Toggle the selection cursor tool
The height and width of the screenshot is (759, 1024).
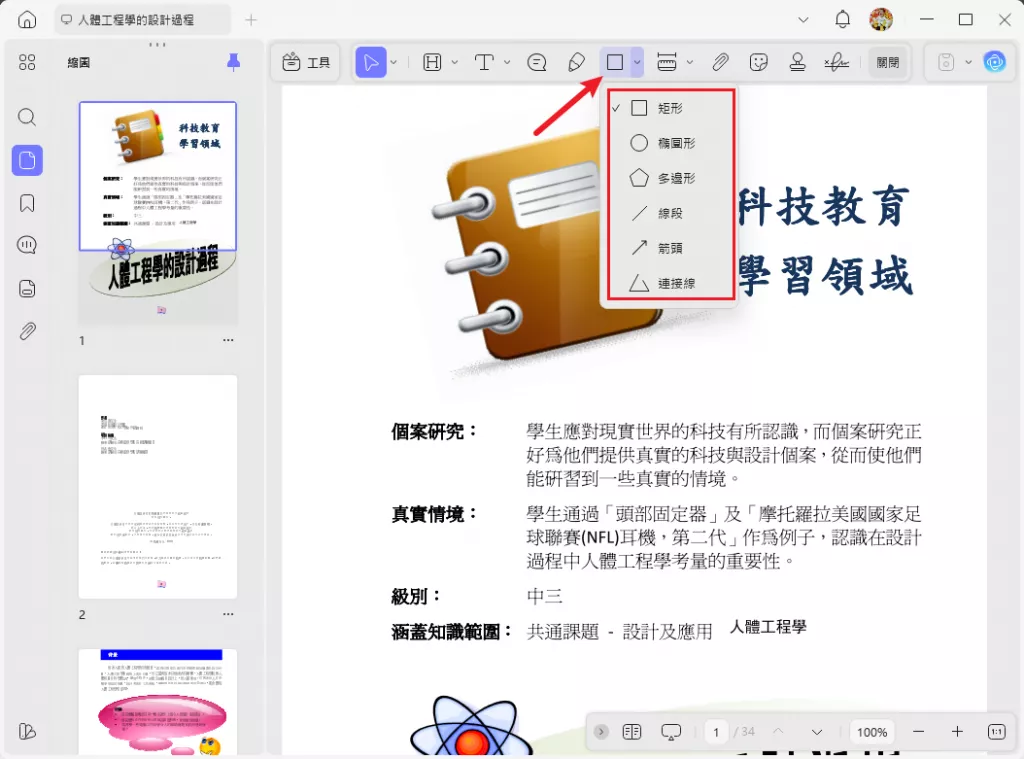pos(369,61)
